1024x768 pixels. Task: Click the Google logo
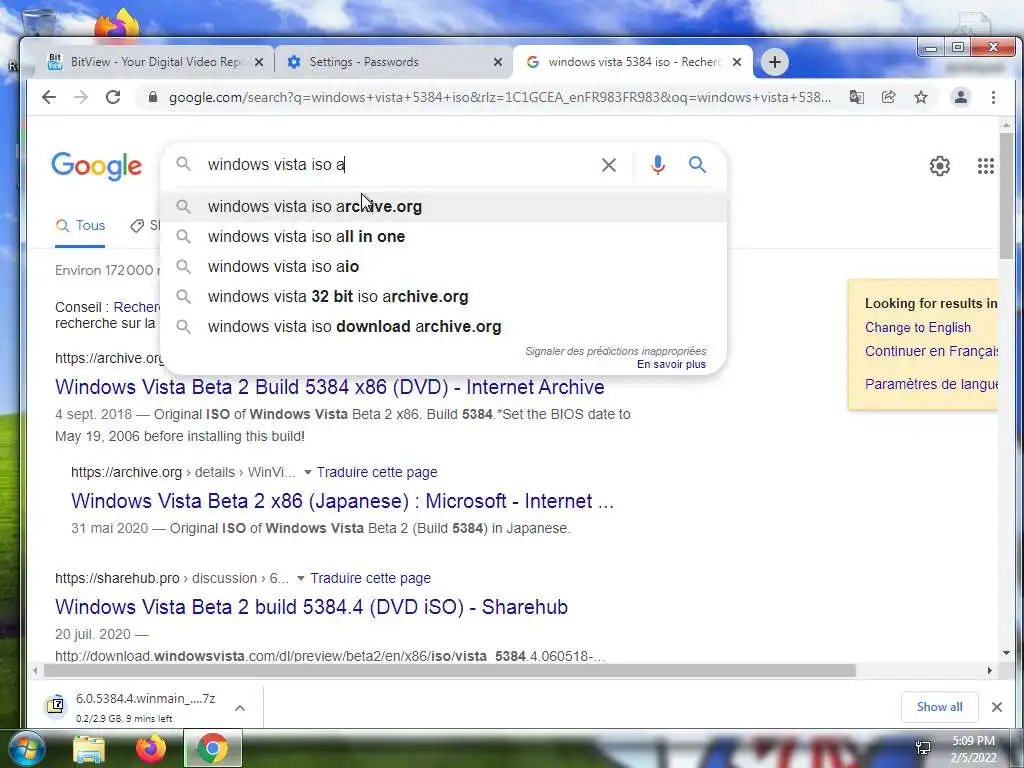(x=97, y=166)
